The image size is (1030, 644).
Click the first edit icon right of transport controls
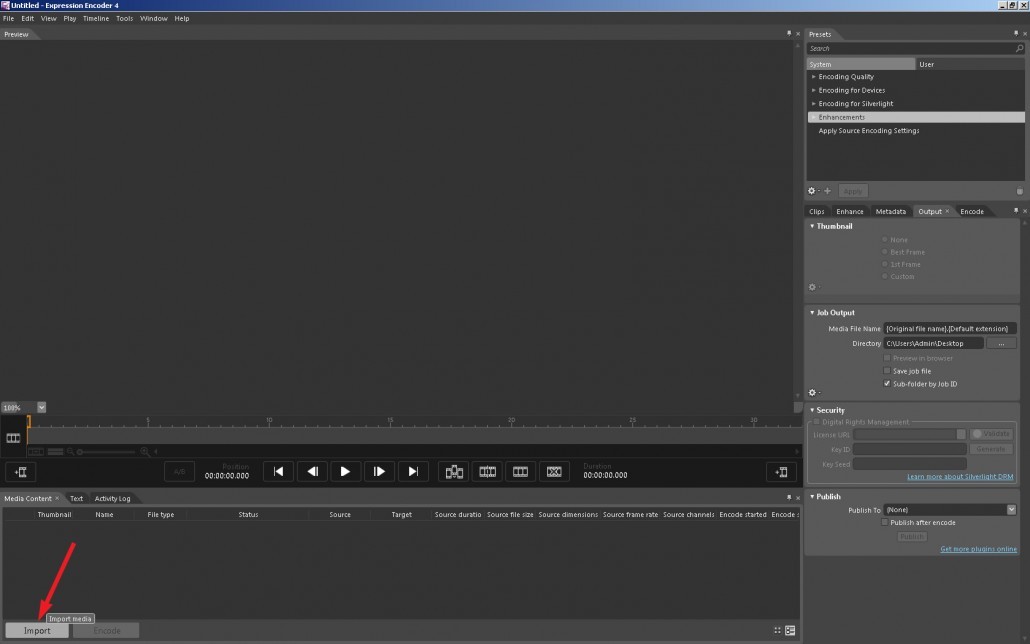point(454,471)
